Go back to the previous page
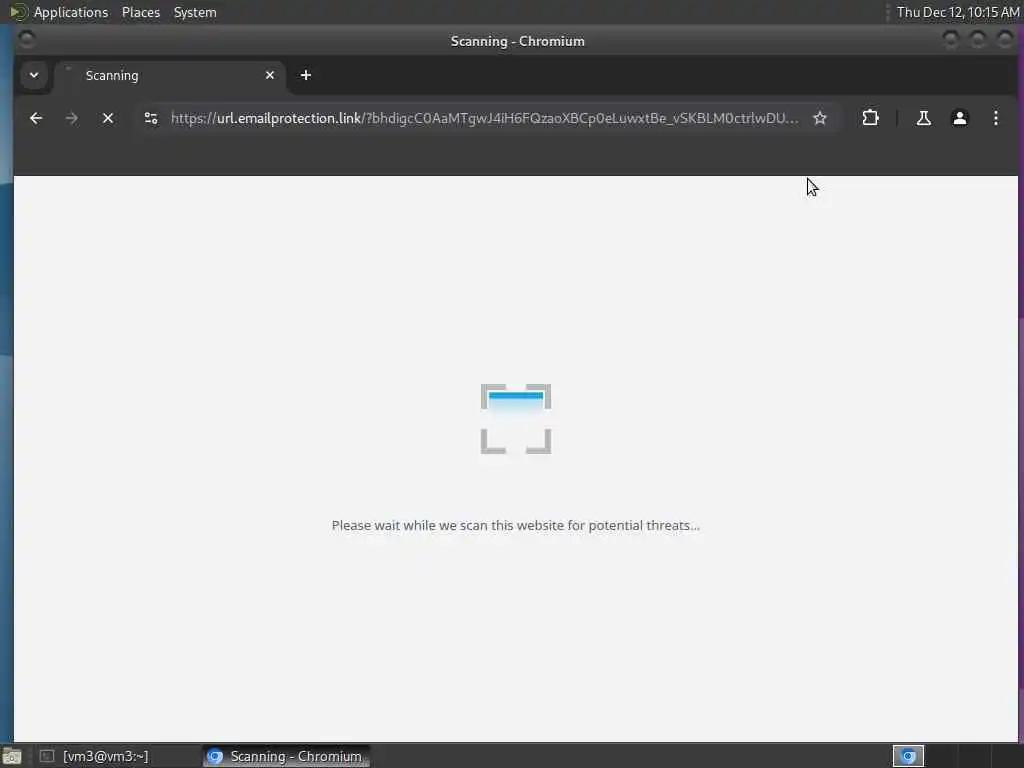1024x768 pixels. coord(36,118)
